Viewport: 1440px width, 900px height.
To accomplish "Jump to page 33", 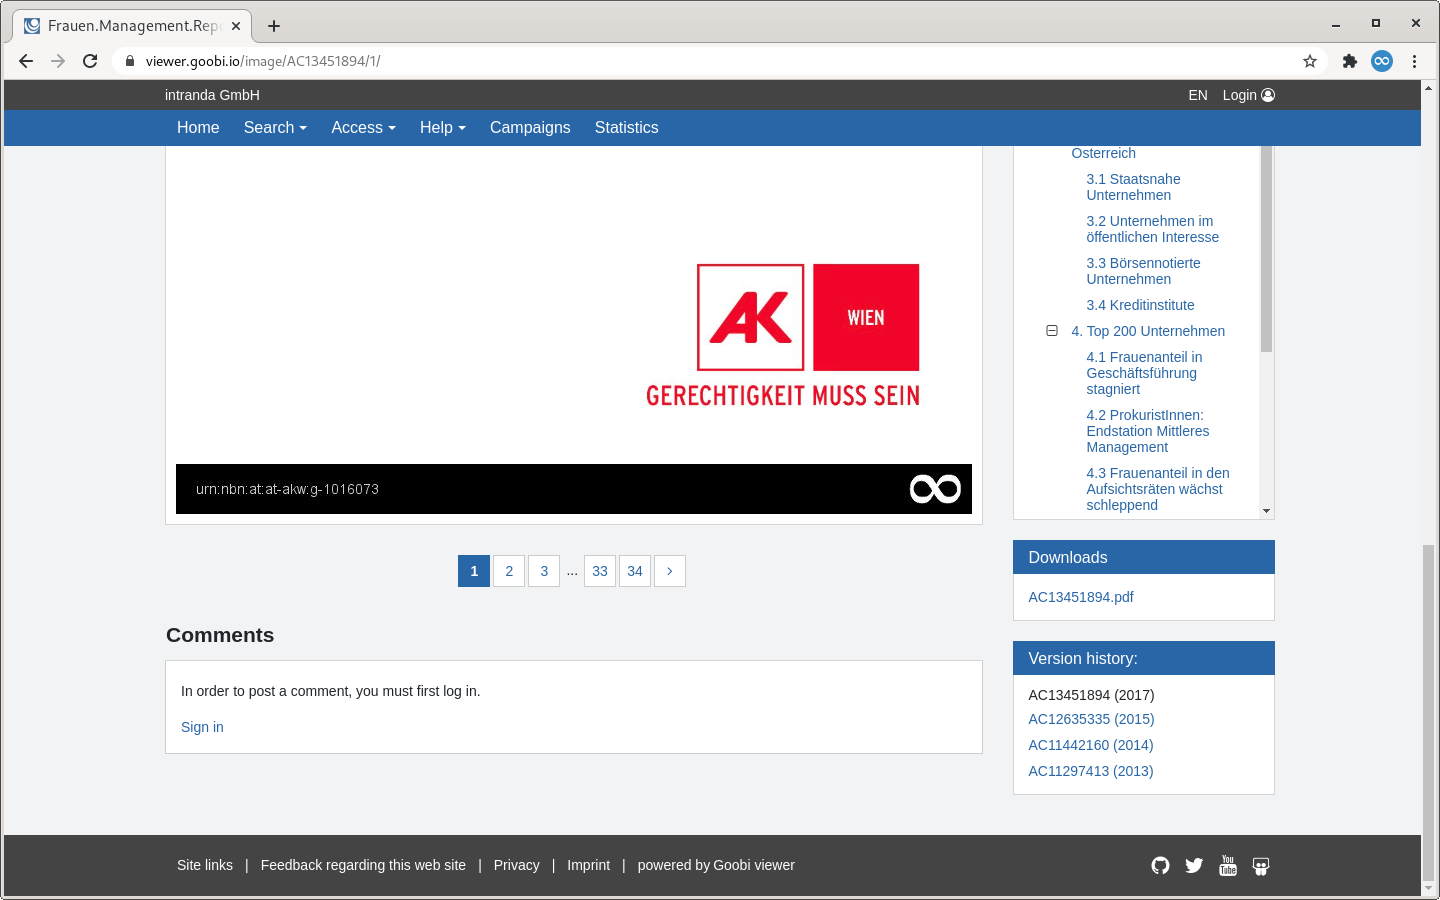I will tap(600, 571).
